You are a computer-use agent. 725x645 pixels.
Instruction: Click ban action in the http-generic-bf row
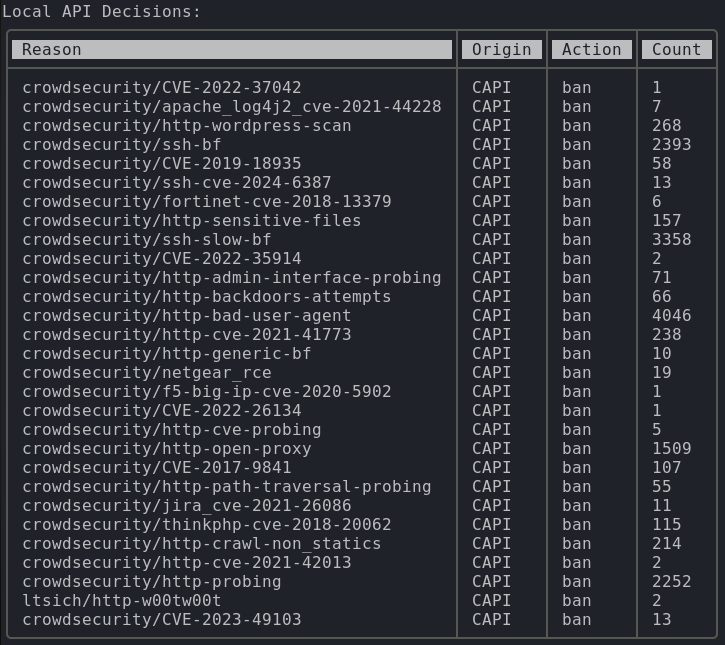(x=577, y=354)
